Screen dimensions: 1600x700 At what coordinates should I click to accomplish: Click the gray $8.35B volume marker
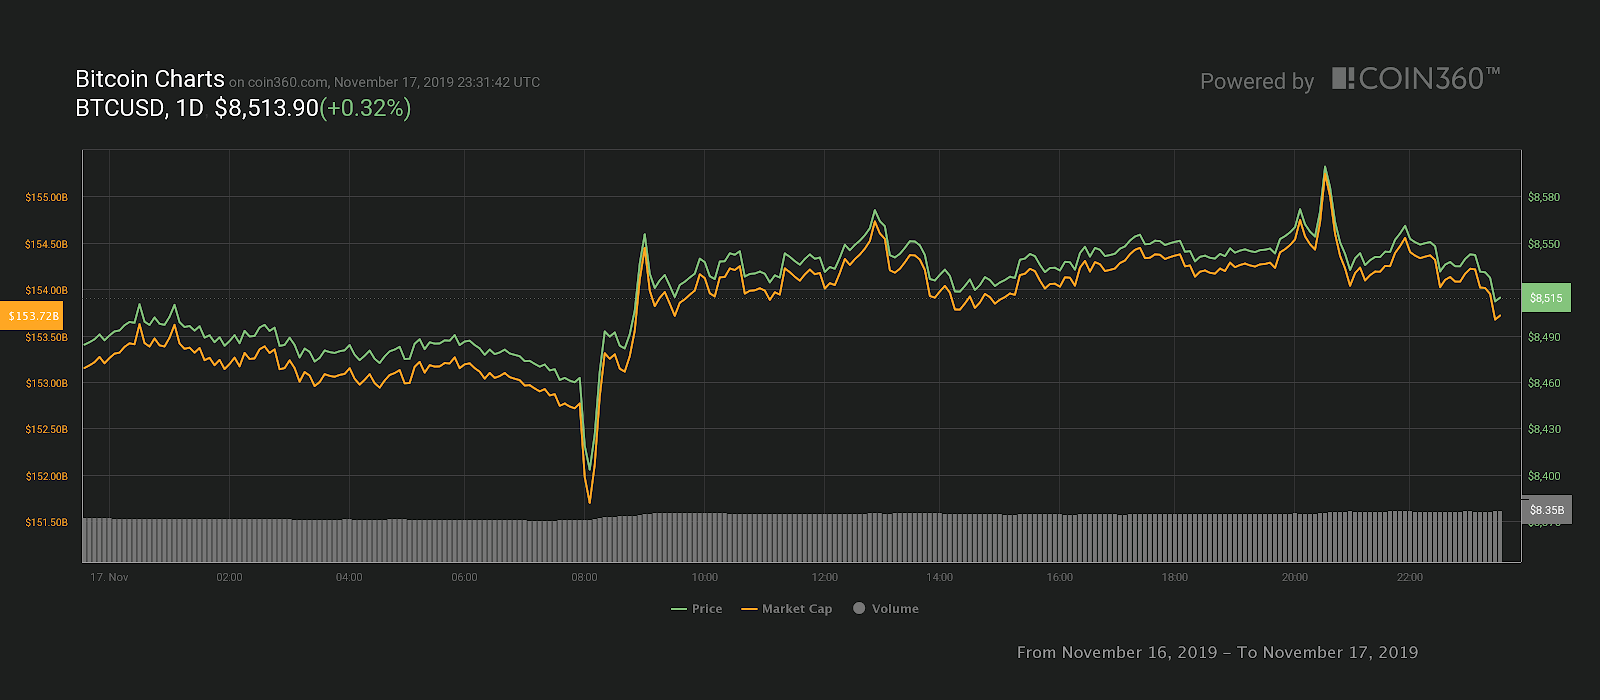click(x=1546, y=510)
